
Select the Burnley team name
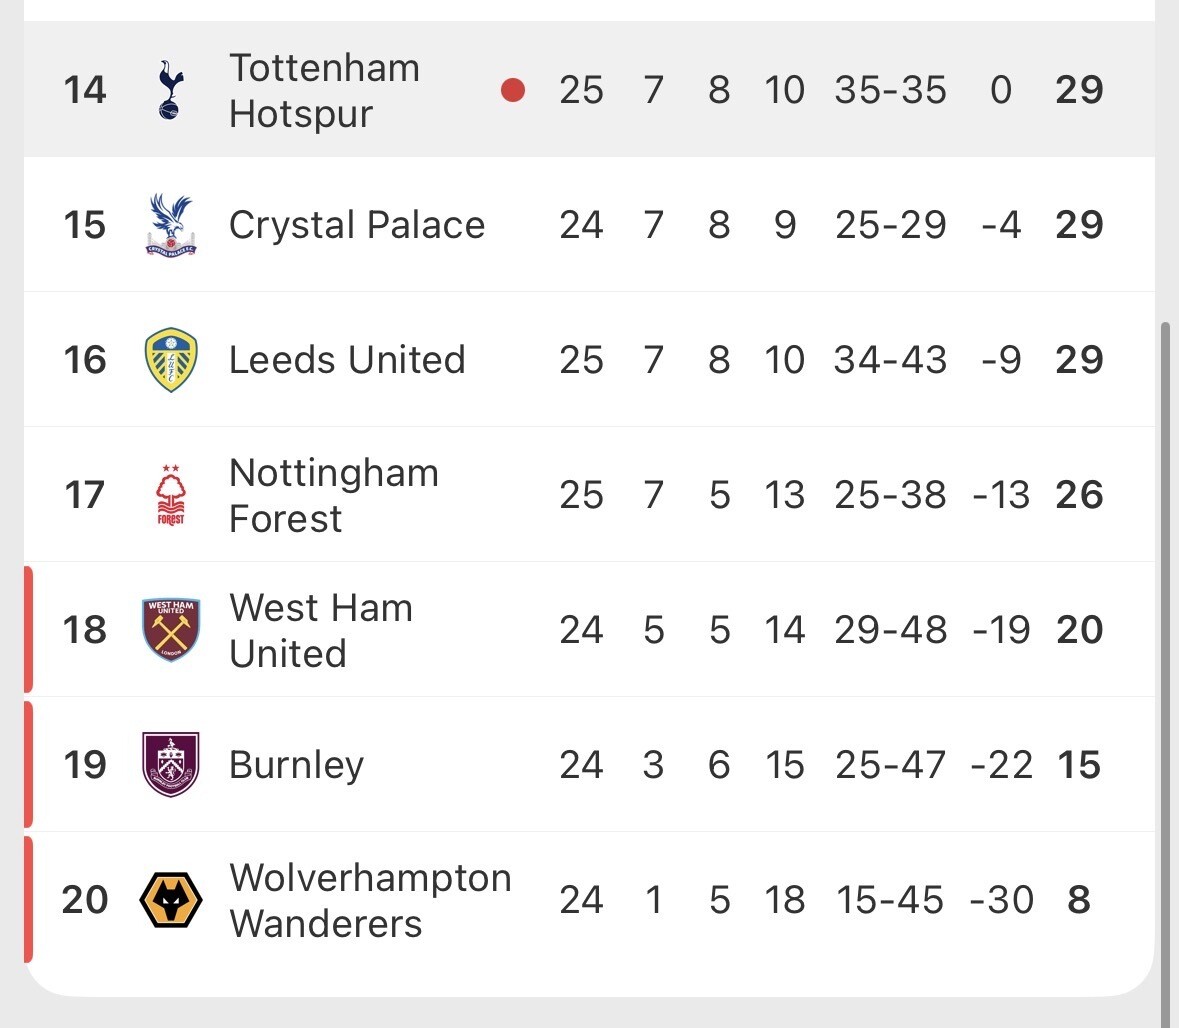(x=296, y=765)
